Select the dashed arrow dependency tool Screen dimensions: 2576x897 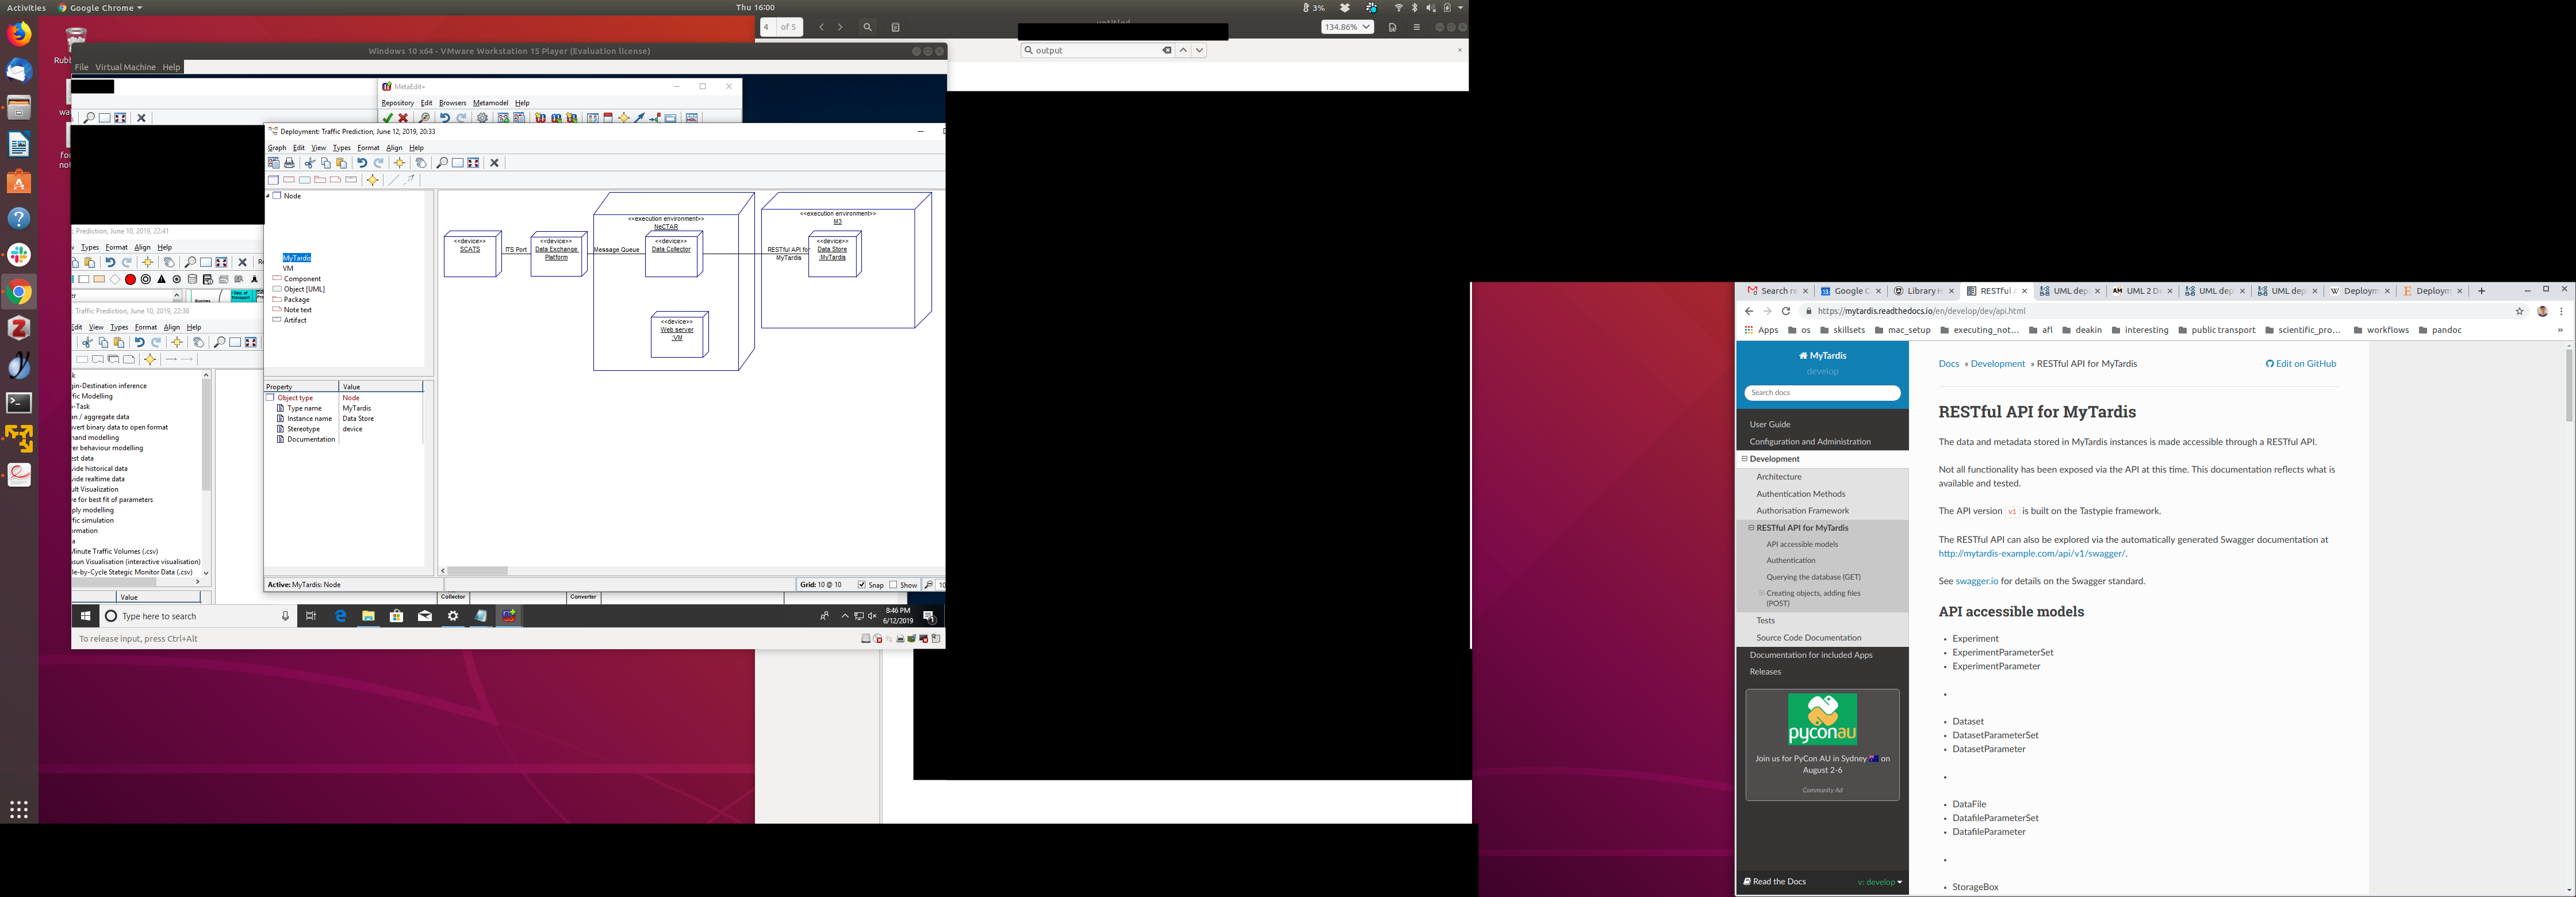409,180
